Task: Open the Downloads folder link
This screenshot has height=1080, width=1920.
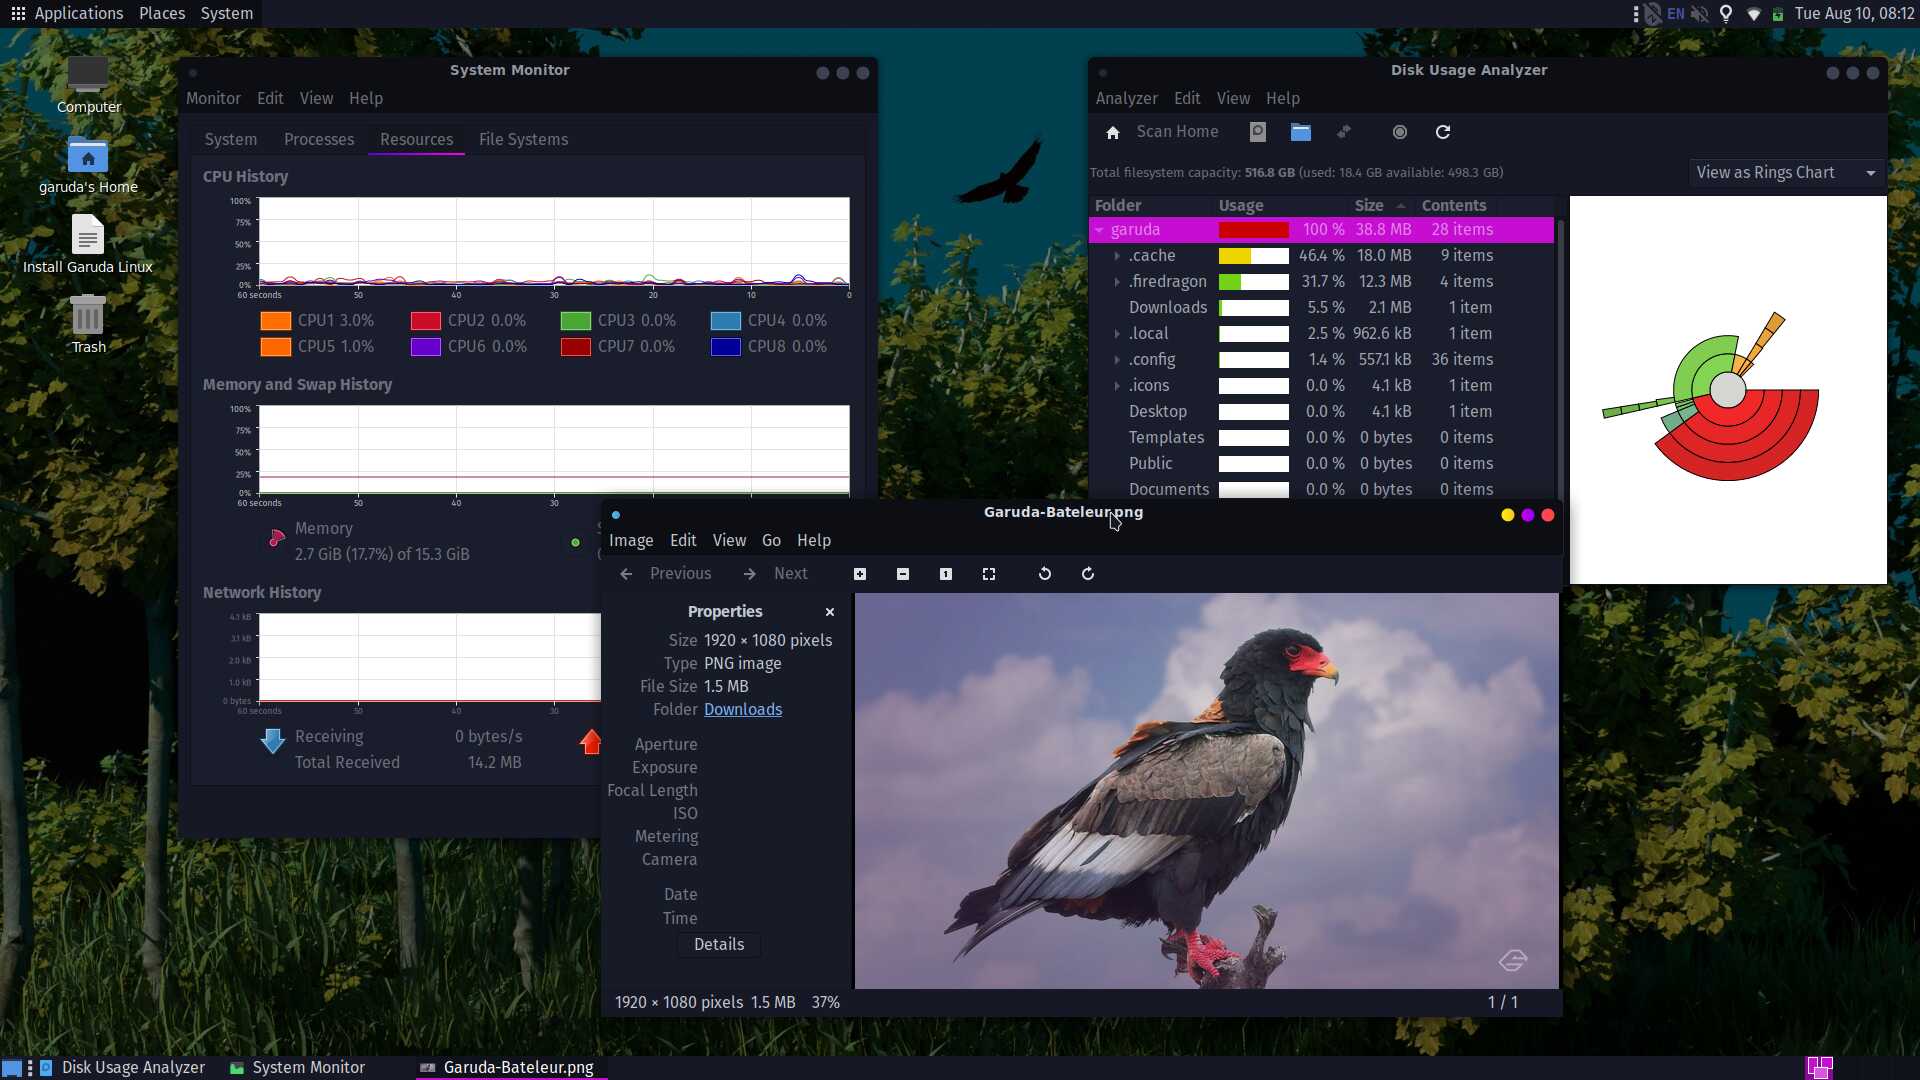Action: (x=742, y=710)
